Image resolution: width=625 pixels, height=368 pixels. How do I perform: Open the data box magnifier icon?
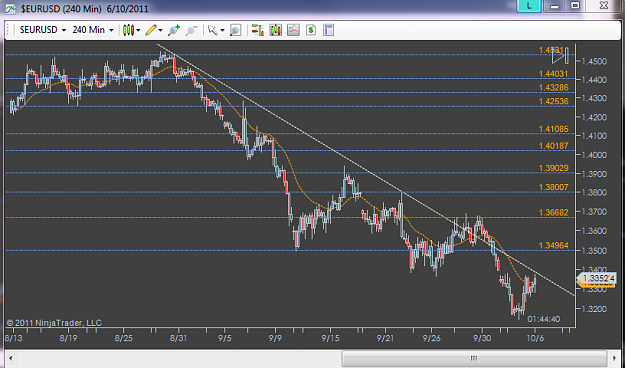click(x=235, y=30)
